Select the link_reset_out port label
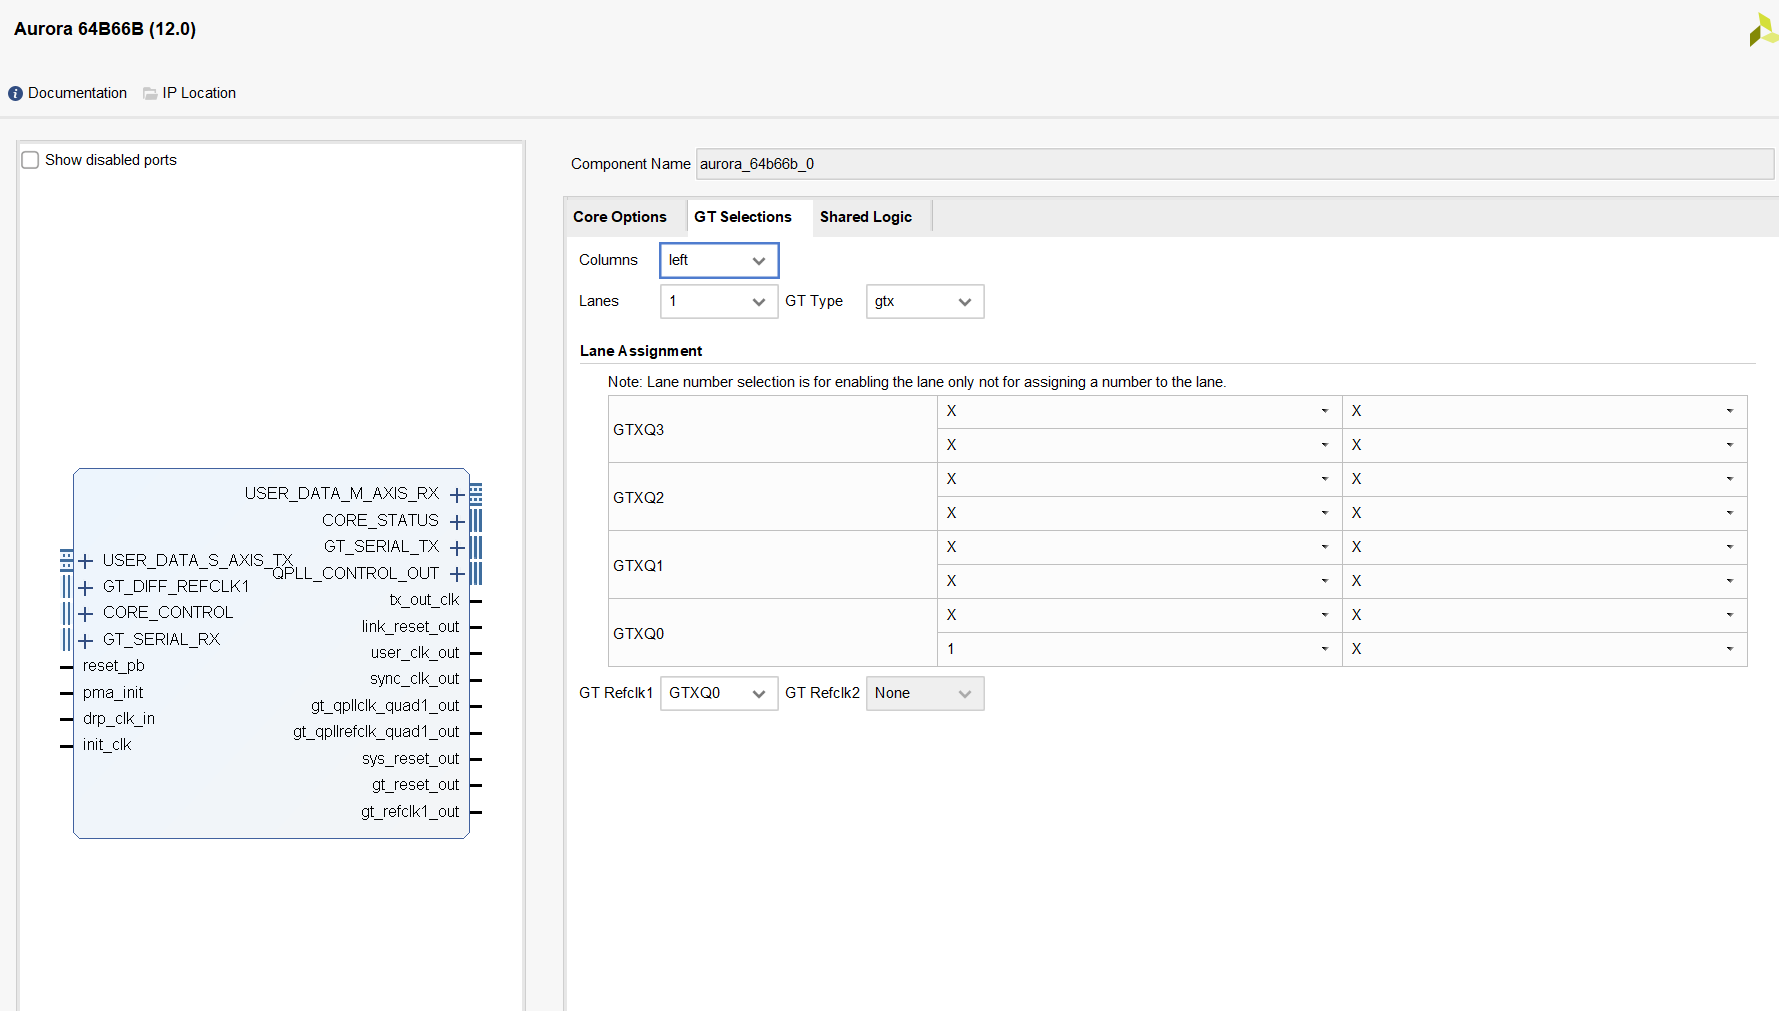This screenshot has height=1011, width=1779. pos(410,627)
